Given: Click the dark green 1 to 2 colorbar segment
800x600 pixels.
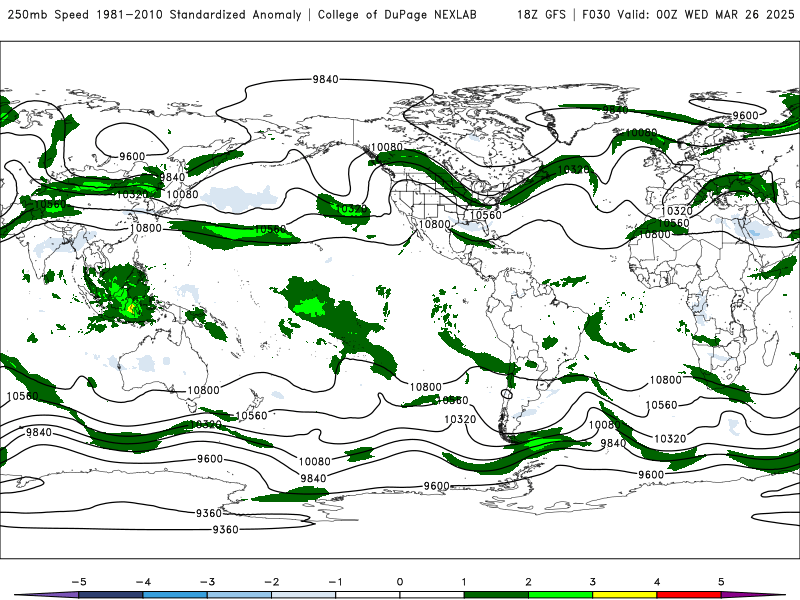Looking at the screenshot, I should (496, 595).
